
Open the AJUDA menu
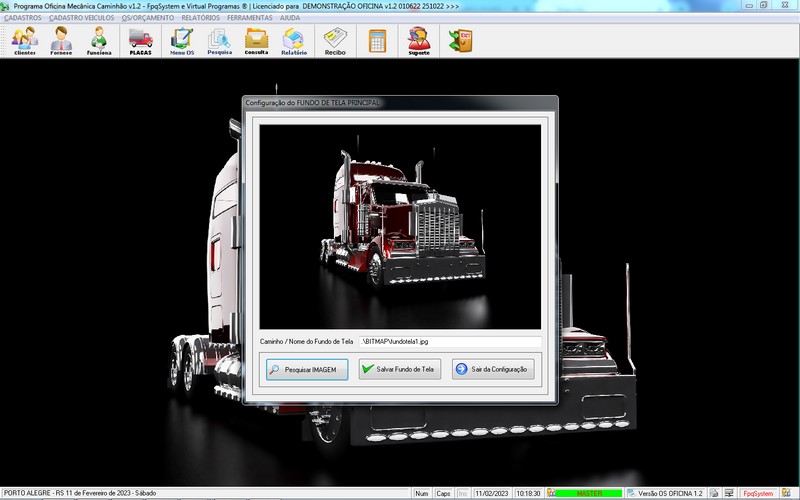pos(290,18)
